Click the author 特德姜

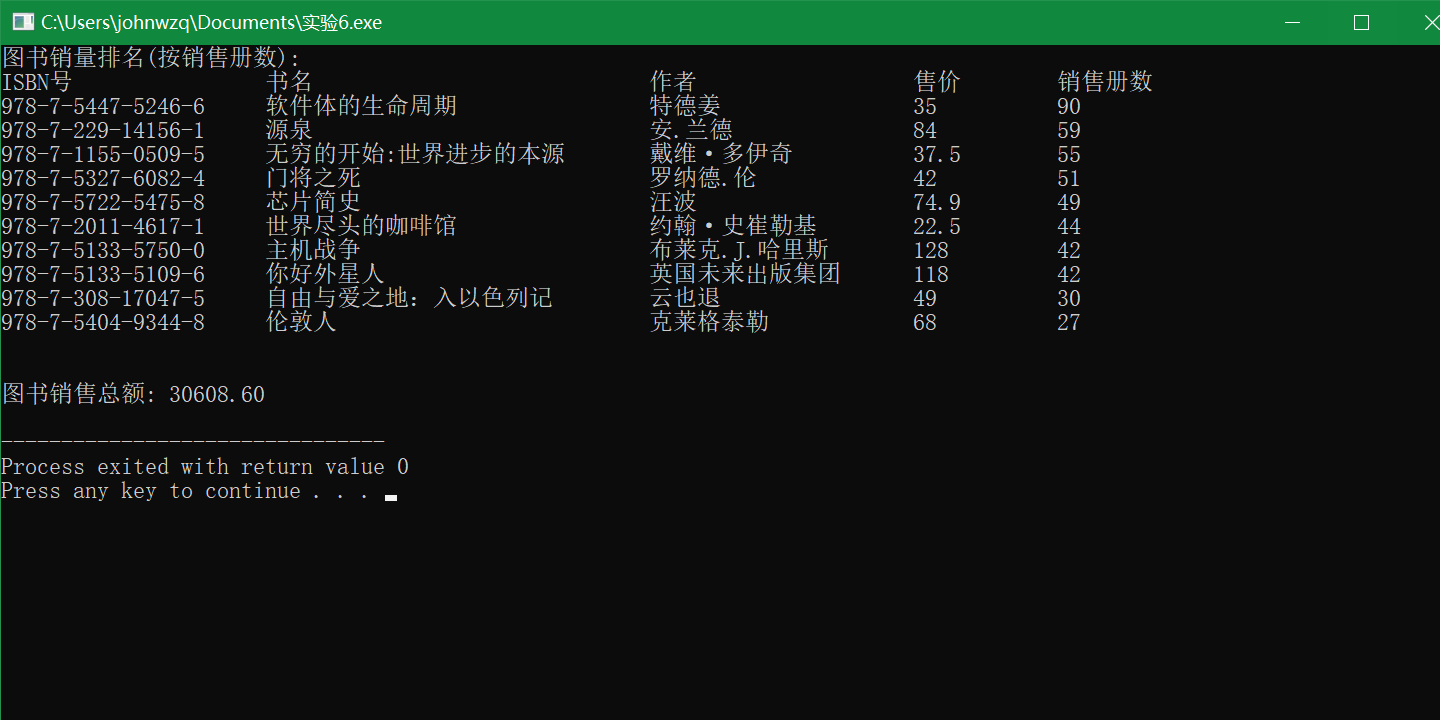[687, 105]
